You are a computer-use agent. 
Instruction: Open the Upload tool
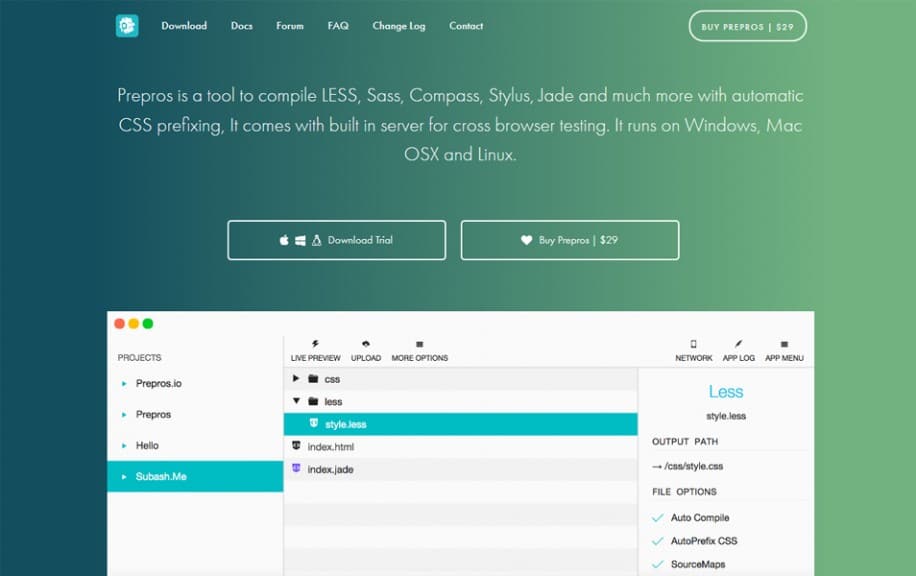click(366, 352)
